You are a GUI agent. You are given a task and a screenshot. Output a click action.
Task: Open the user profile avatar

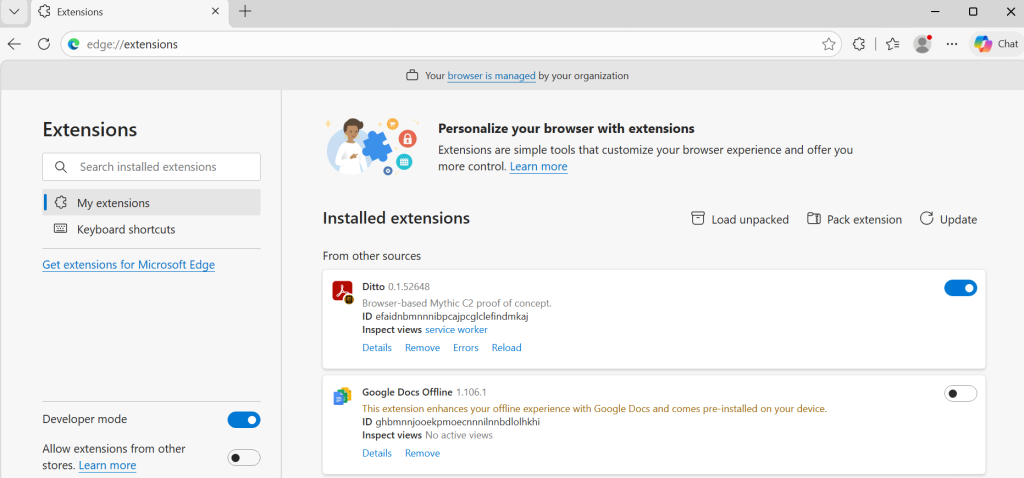[x=922, y=44]
